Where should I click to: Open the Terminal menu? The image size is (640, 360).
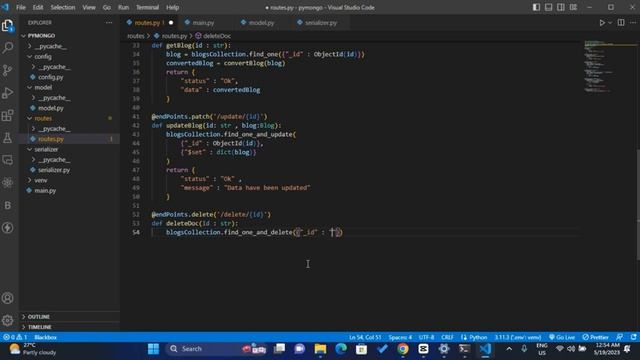(147, 7)
